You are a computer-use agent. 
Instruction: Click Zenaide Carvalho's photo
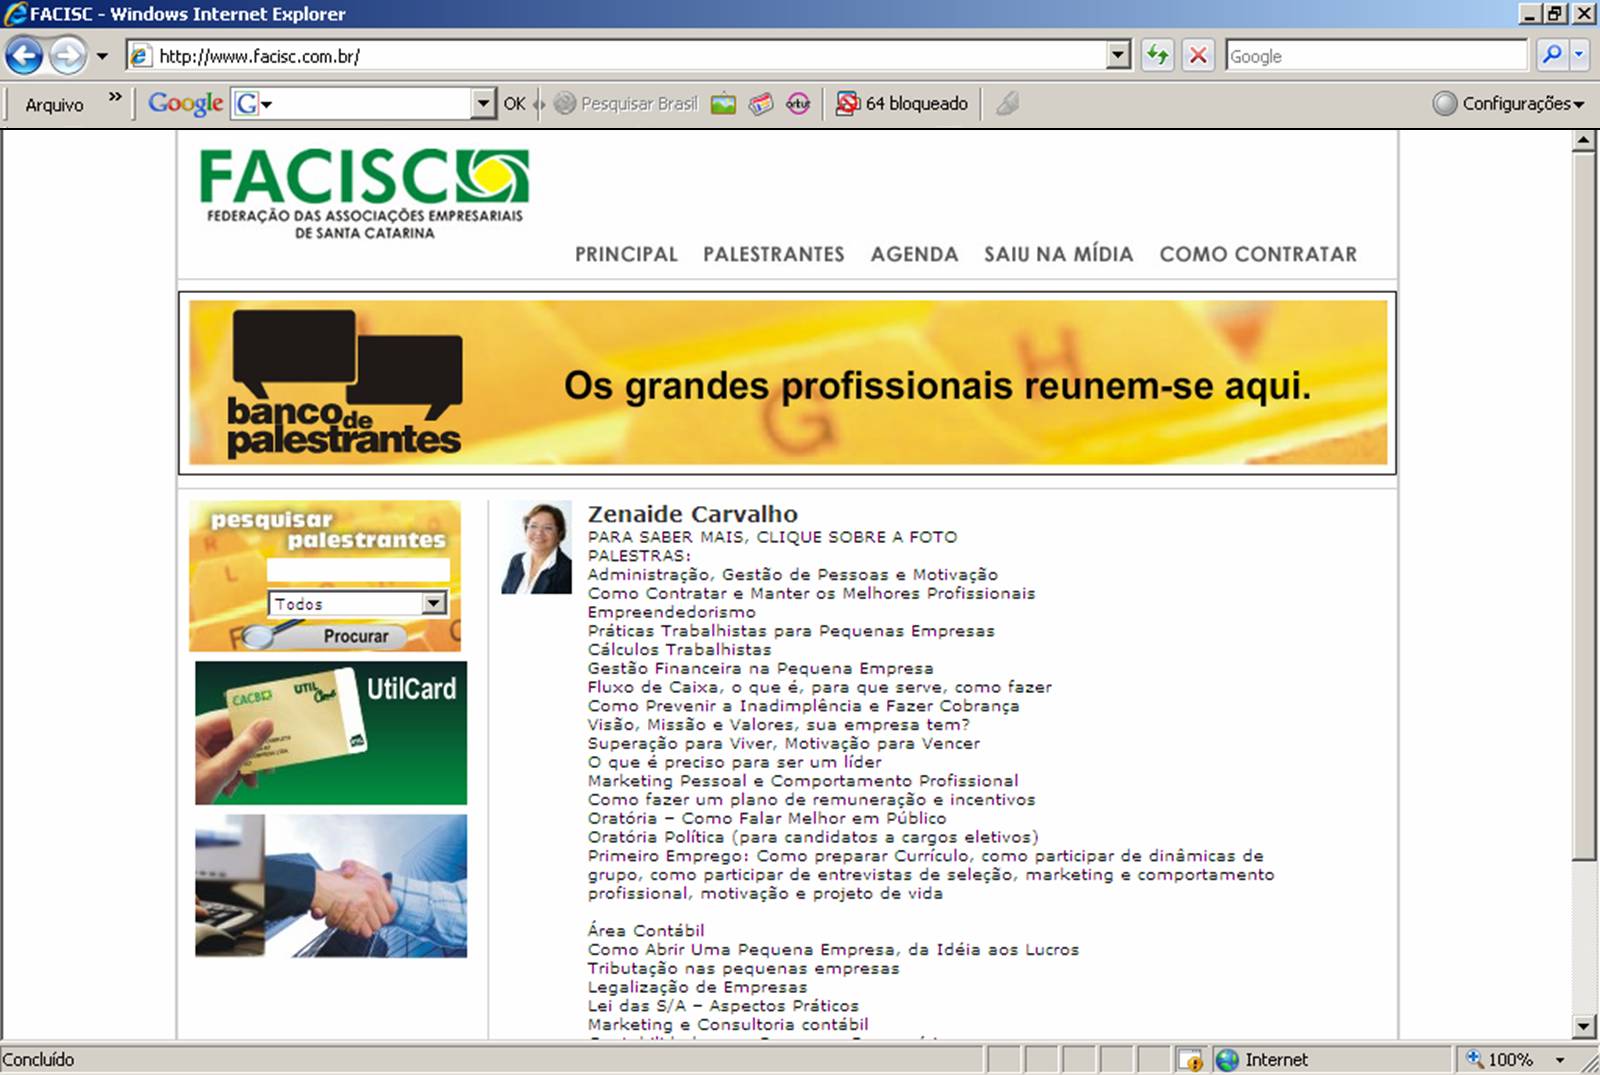(x=537, y=547)
